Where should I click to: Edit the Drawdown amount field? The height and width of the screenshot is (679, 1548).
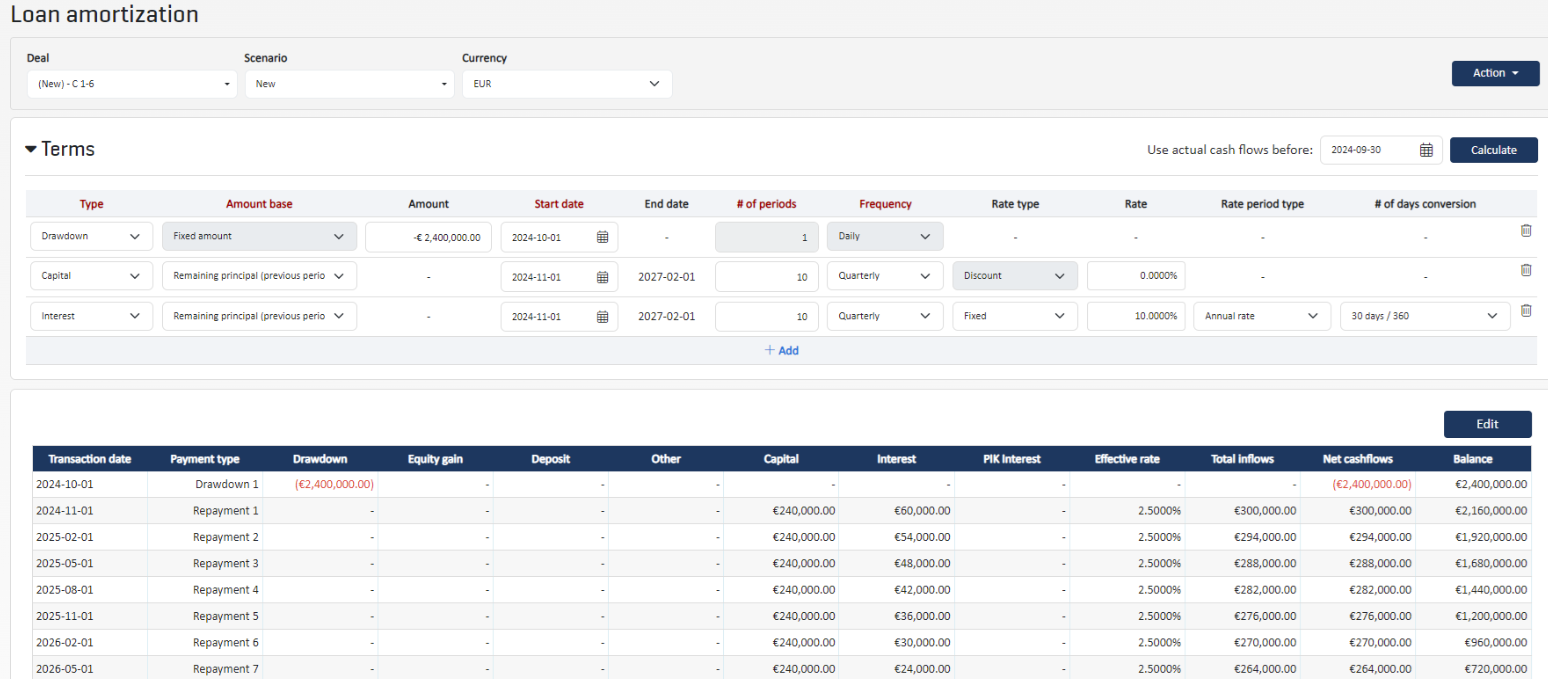pyautogui.click(x=428, y=237)
